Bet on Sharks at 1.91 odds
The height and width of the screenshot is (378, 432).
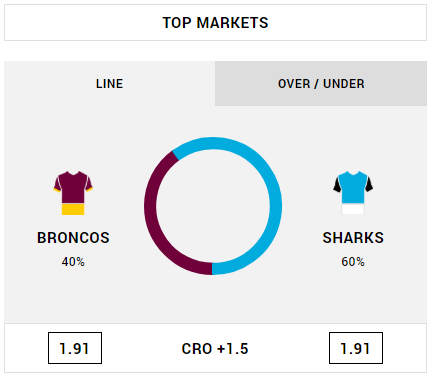(x=356, y=348)
